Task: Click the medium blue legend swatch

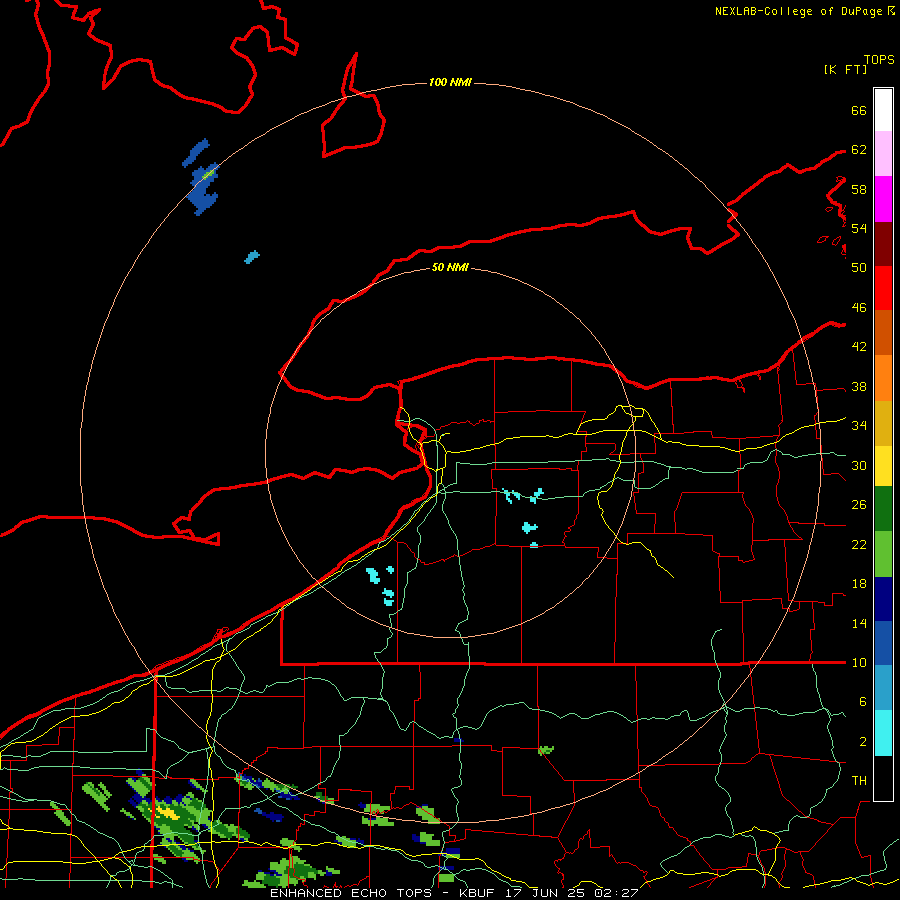Action: click(x=883, y=643)
